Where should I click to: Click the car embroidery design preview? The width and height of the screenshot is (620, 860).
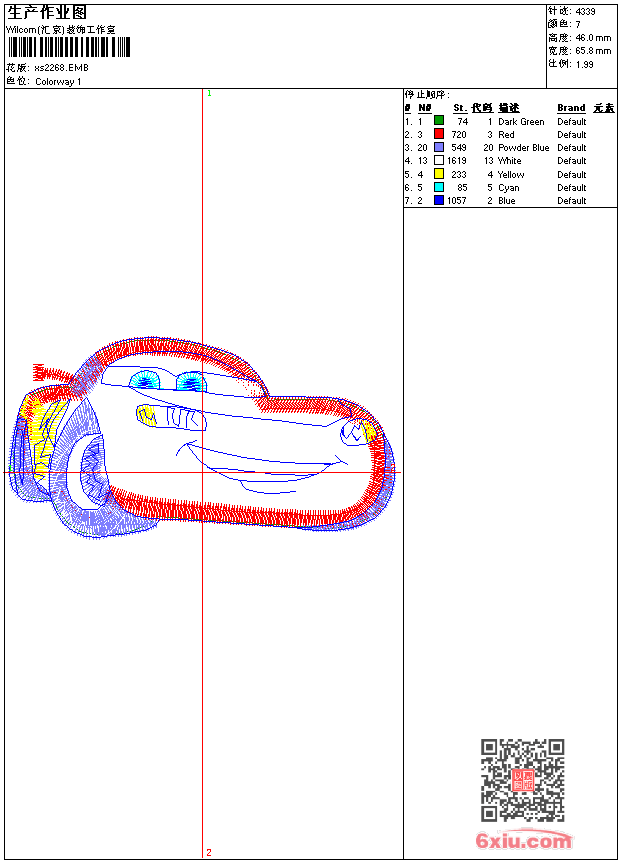click(x=202, y=438)
